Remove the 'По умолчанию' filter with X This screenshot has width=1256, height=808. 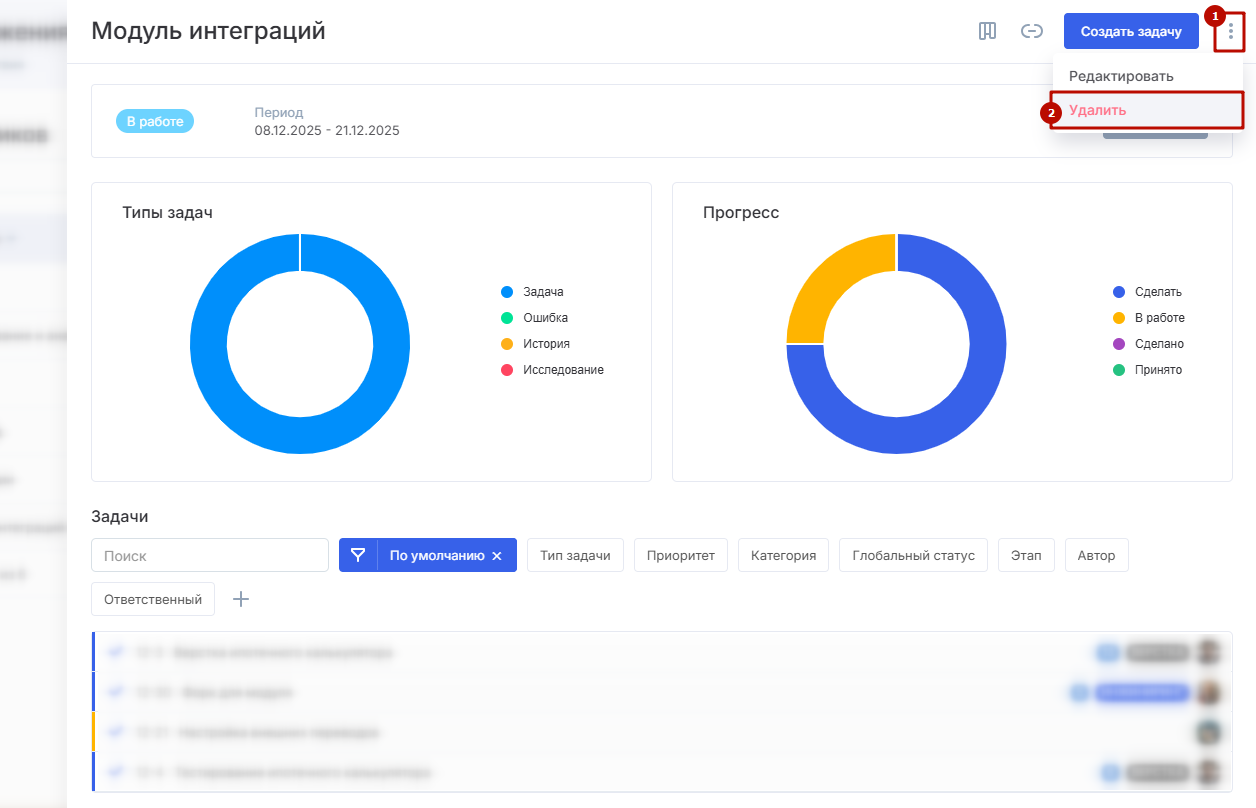click(x=497, y=556)
